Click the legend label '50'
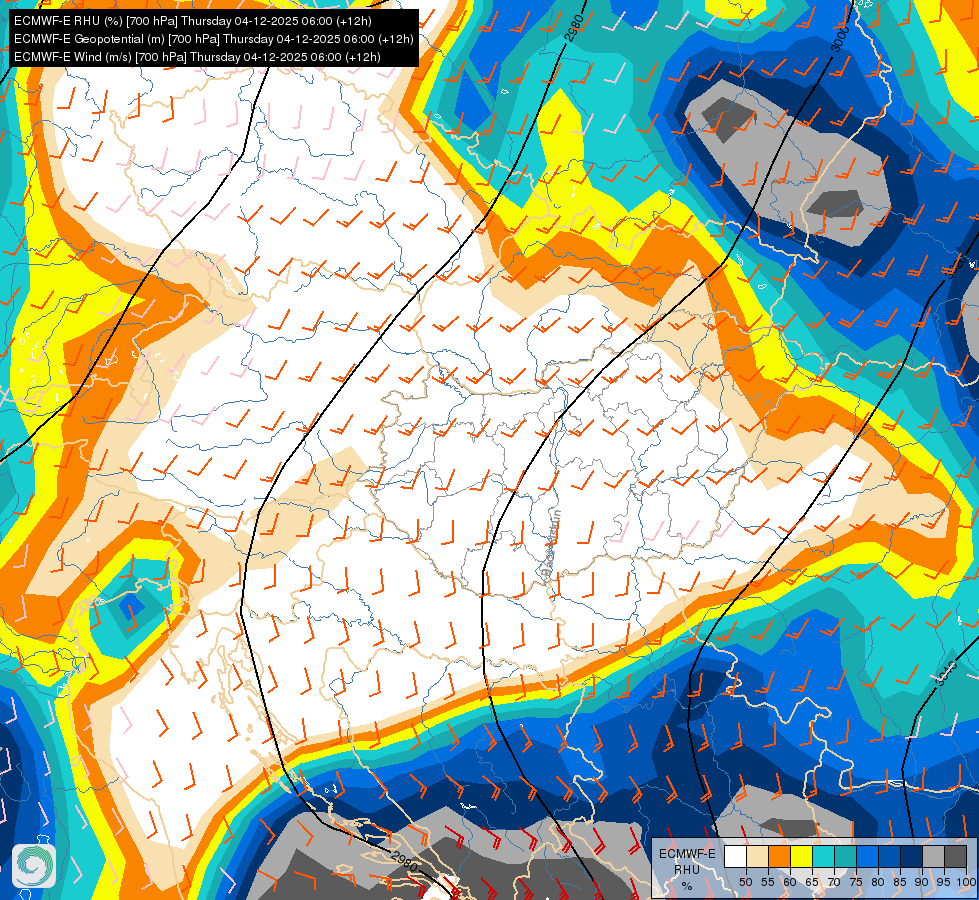 pyautogui.click(x=745, y=883)
